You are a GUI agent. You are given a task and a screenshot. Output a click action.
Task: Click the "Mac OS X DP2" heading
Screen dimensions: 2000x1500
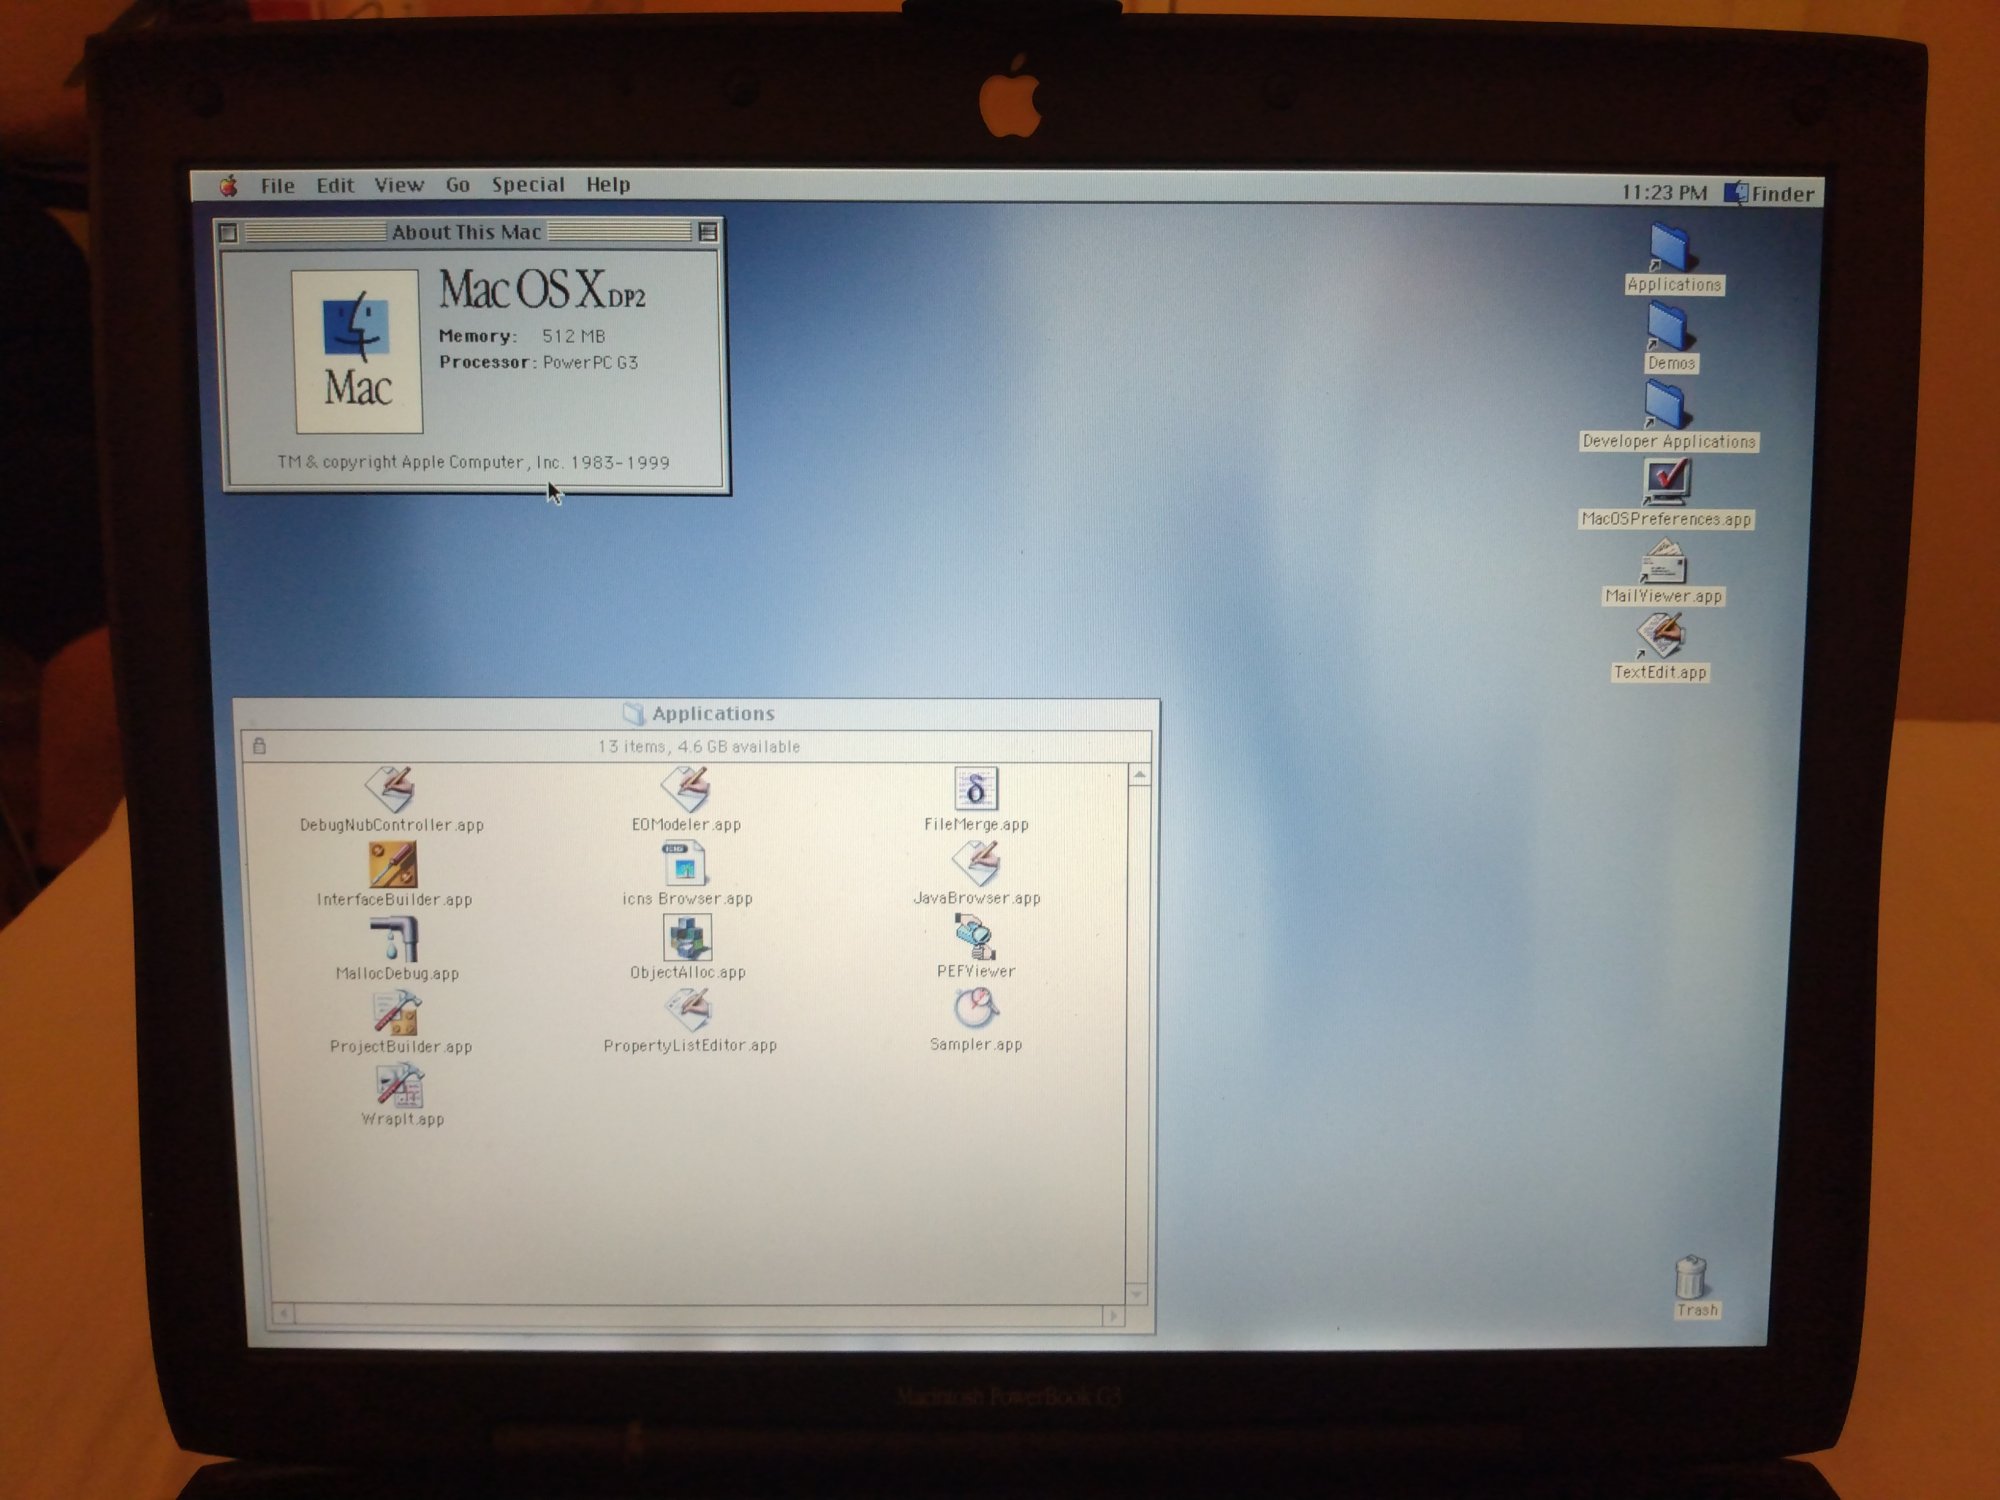(542, 290)
